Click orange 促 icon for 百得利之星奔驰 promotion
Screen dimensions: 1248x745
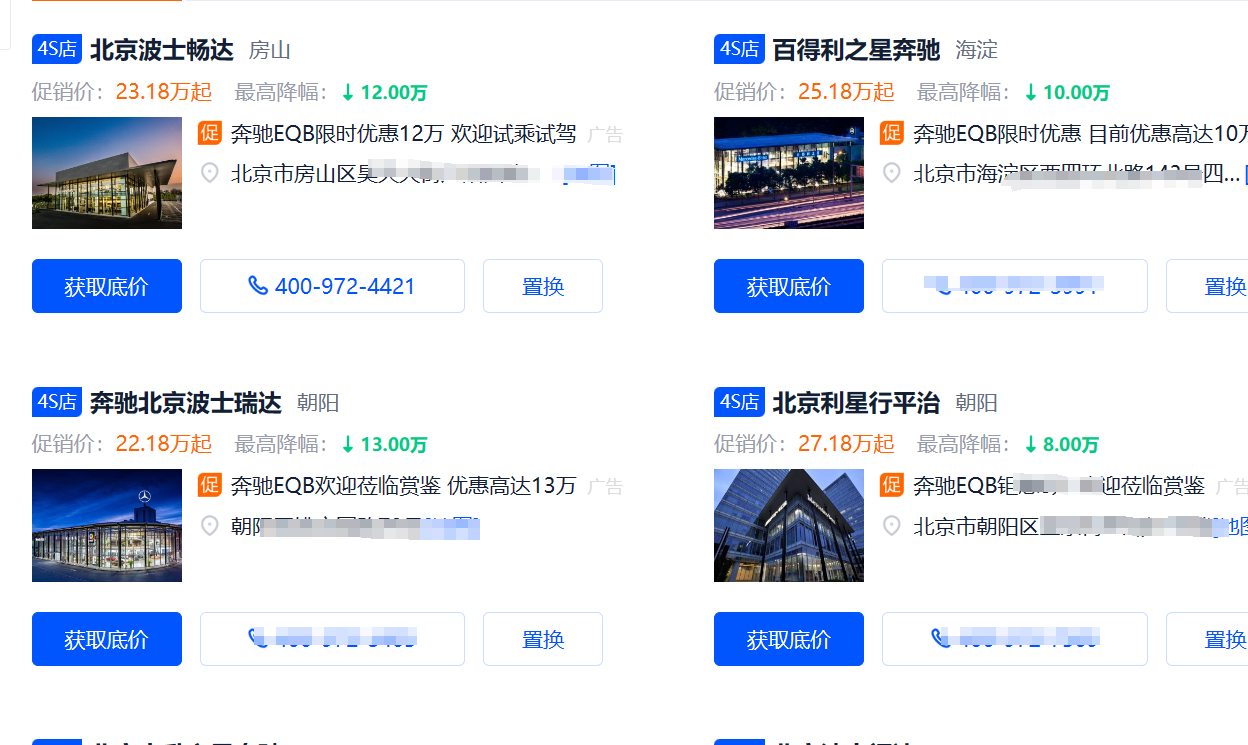click(x=891, y=133)
